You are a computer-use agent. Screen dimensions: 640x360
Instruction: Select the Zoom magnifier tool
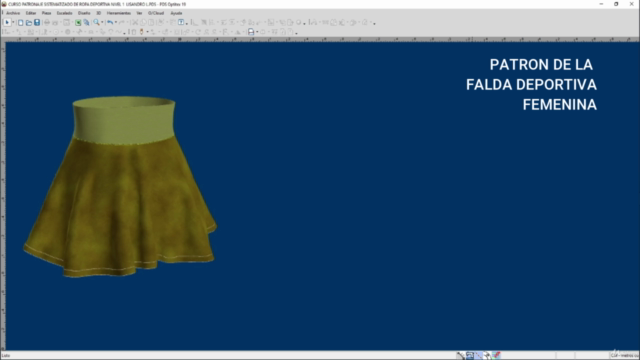96,22
